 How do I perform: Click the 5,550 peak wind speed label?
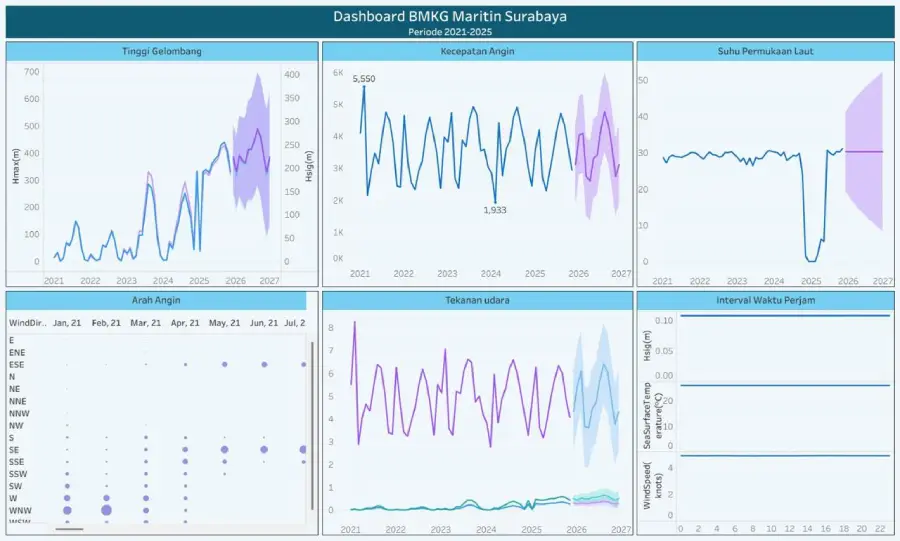(364, 79)
